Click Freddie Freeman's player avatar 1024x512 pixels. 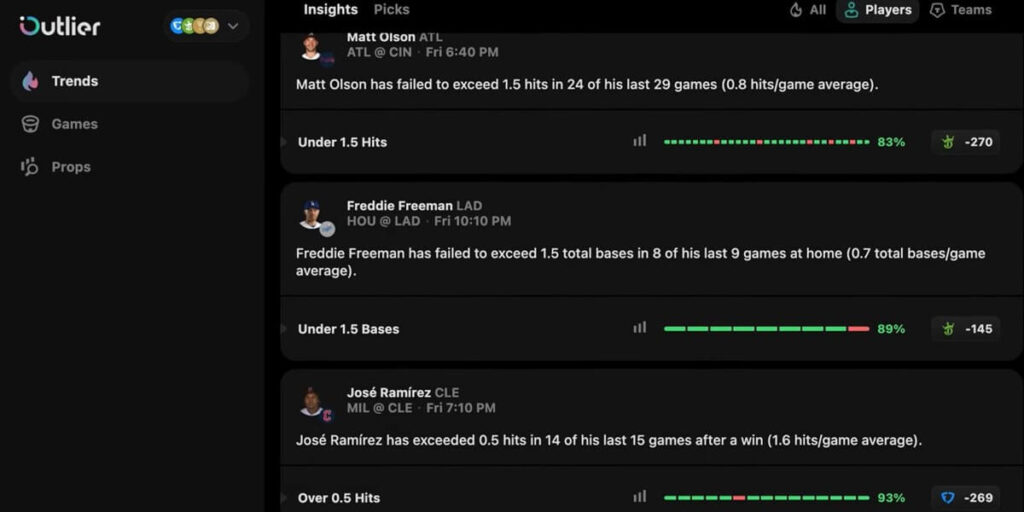(312, 214)
